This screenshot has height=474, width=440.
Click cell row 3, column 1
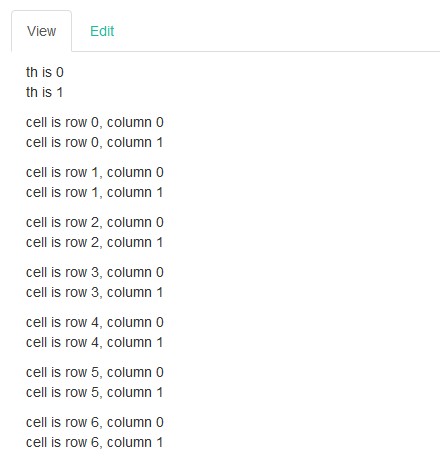(x=94, y=292)
